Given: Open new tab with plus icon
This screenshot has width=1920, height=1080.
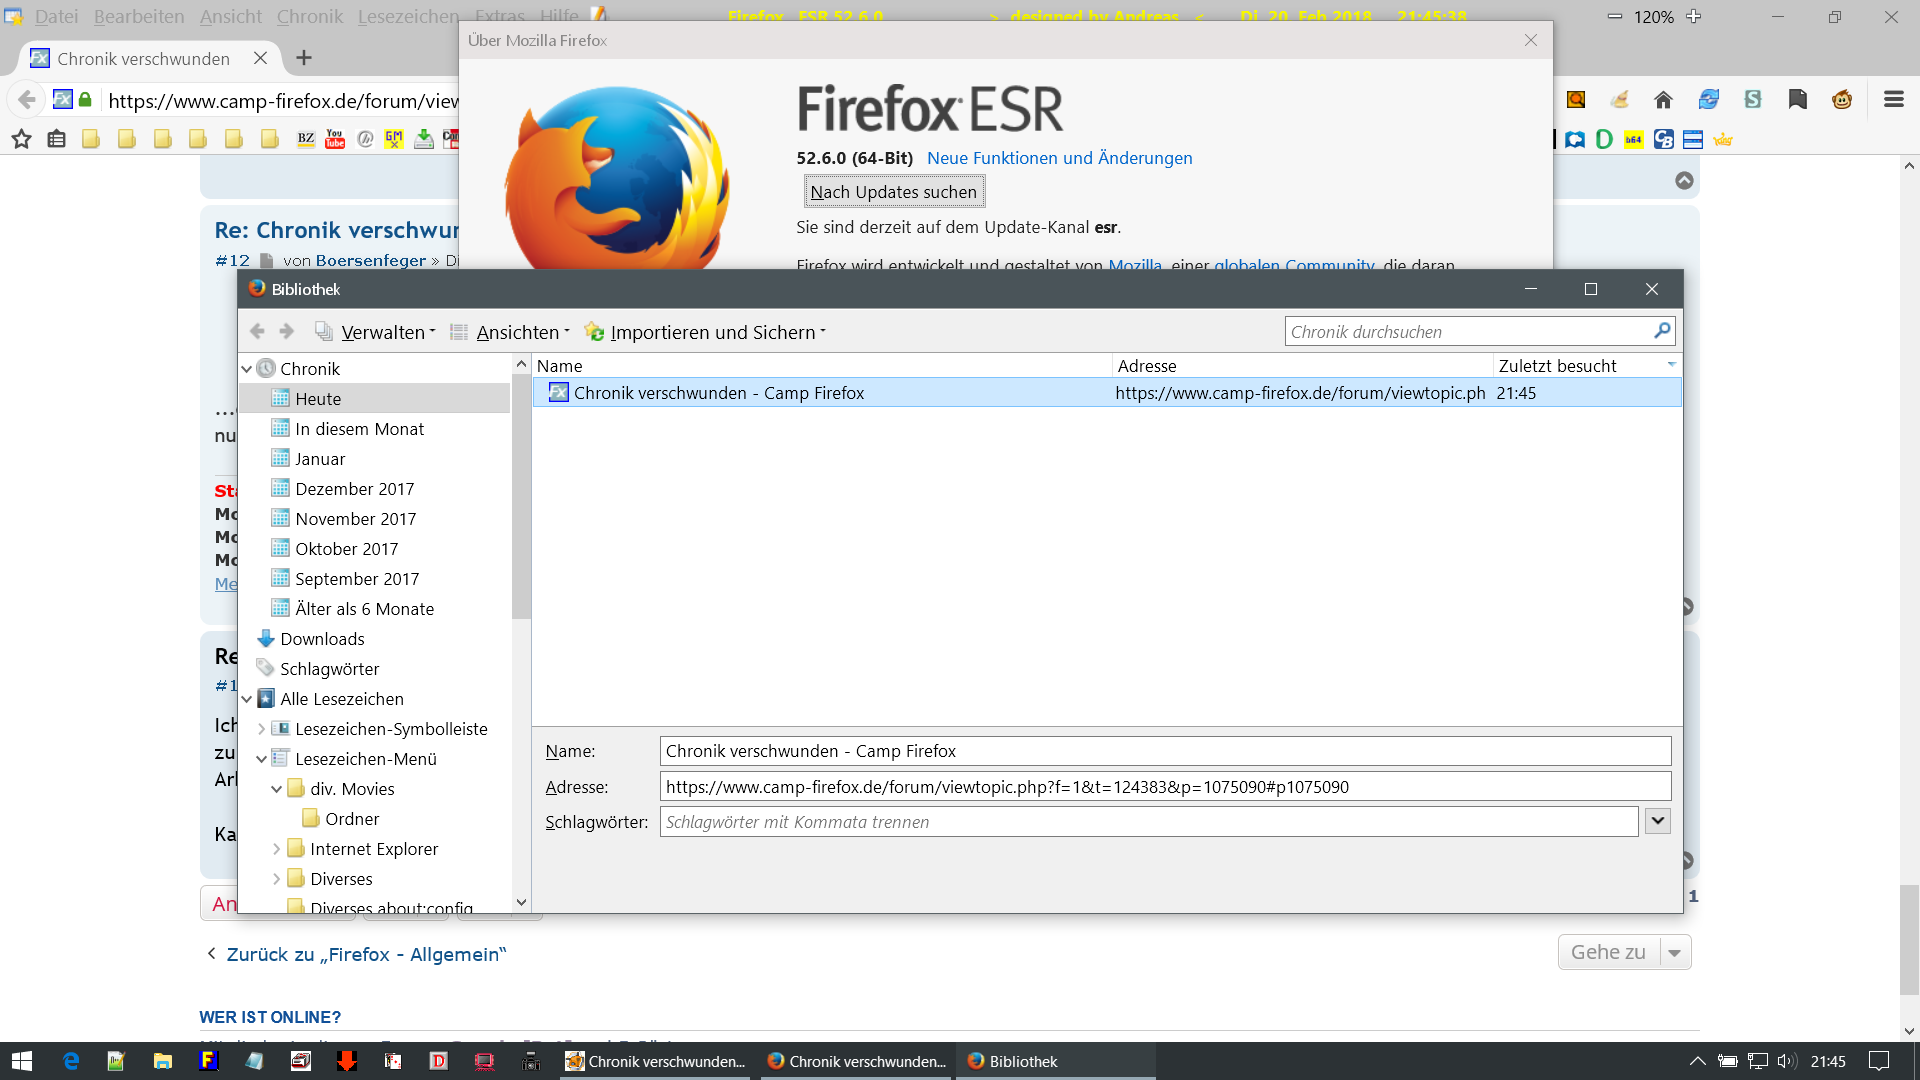Looking at the screenshot, I should [304, 58].
